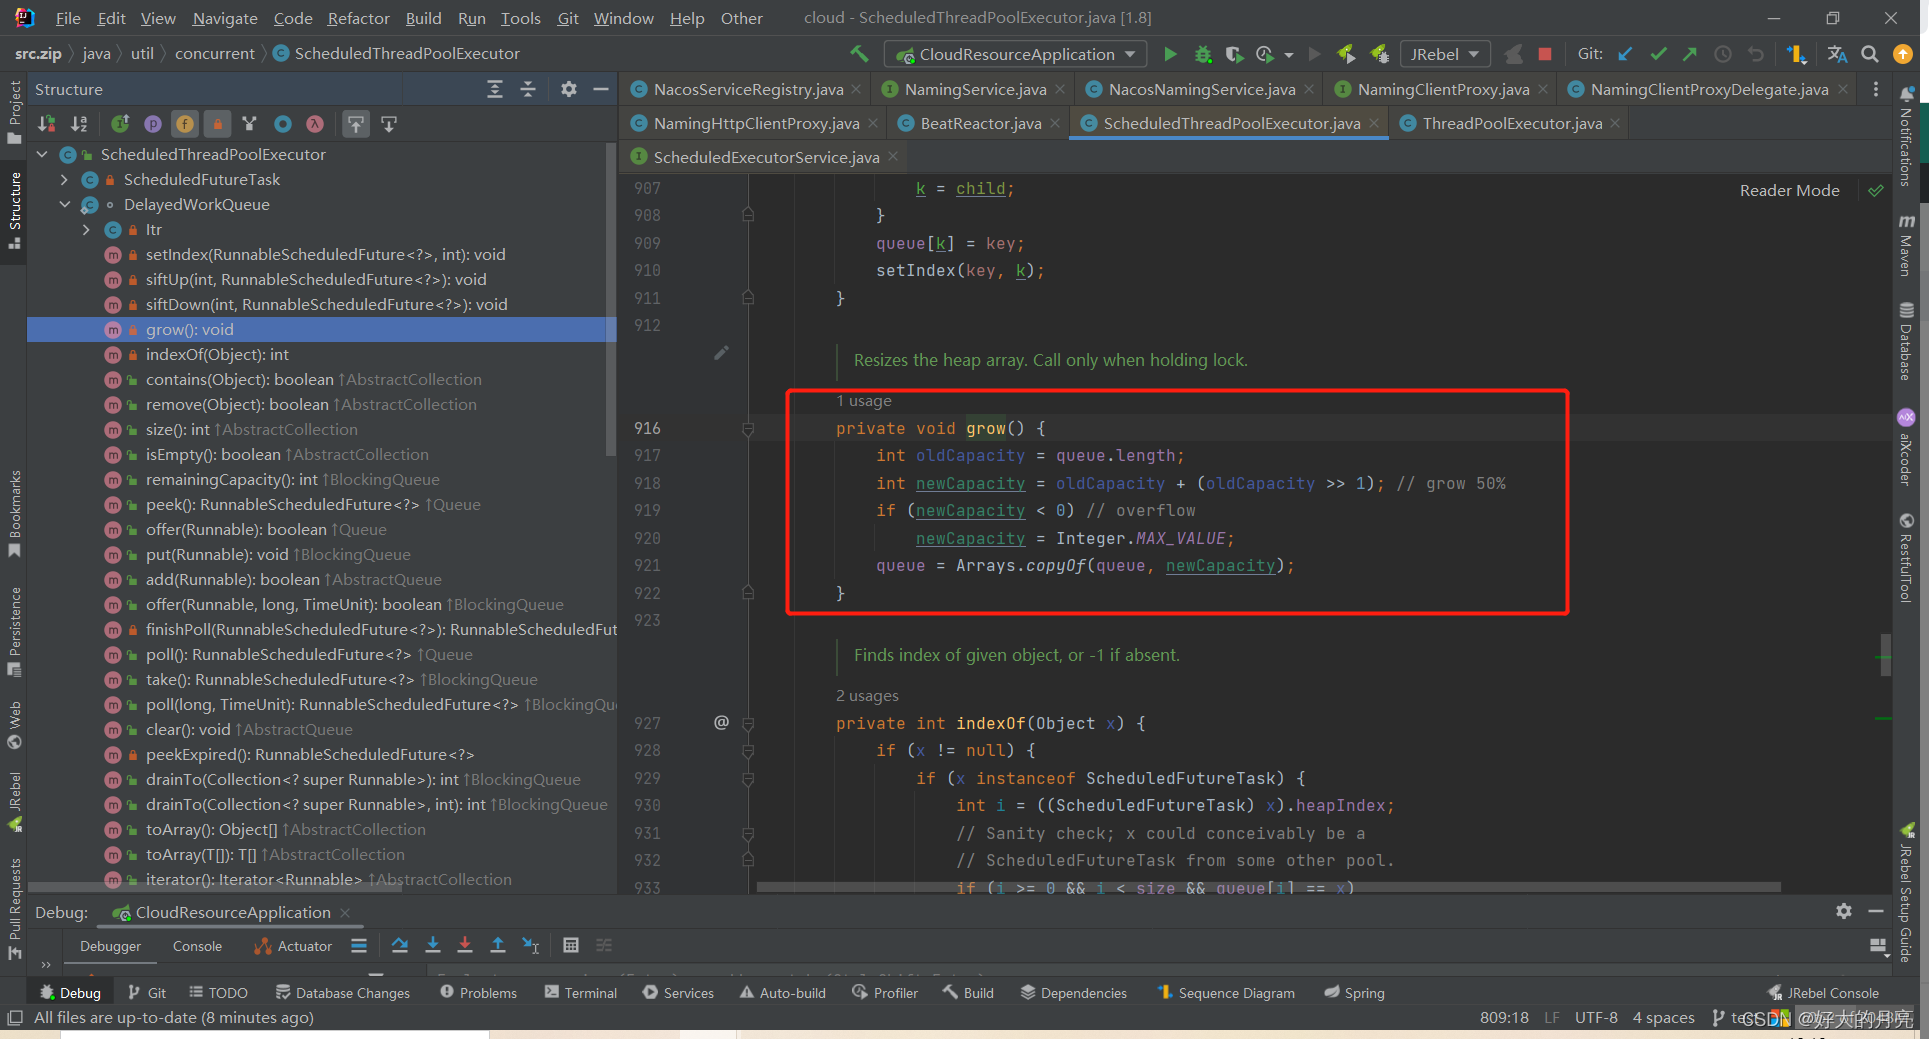Click Step Over in debugger toolbar

[400, 945]
